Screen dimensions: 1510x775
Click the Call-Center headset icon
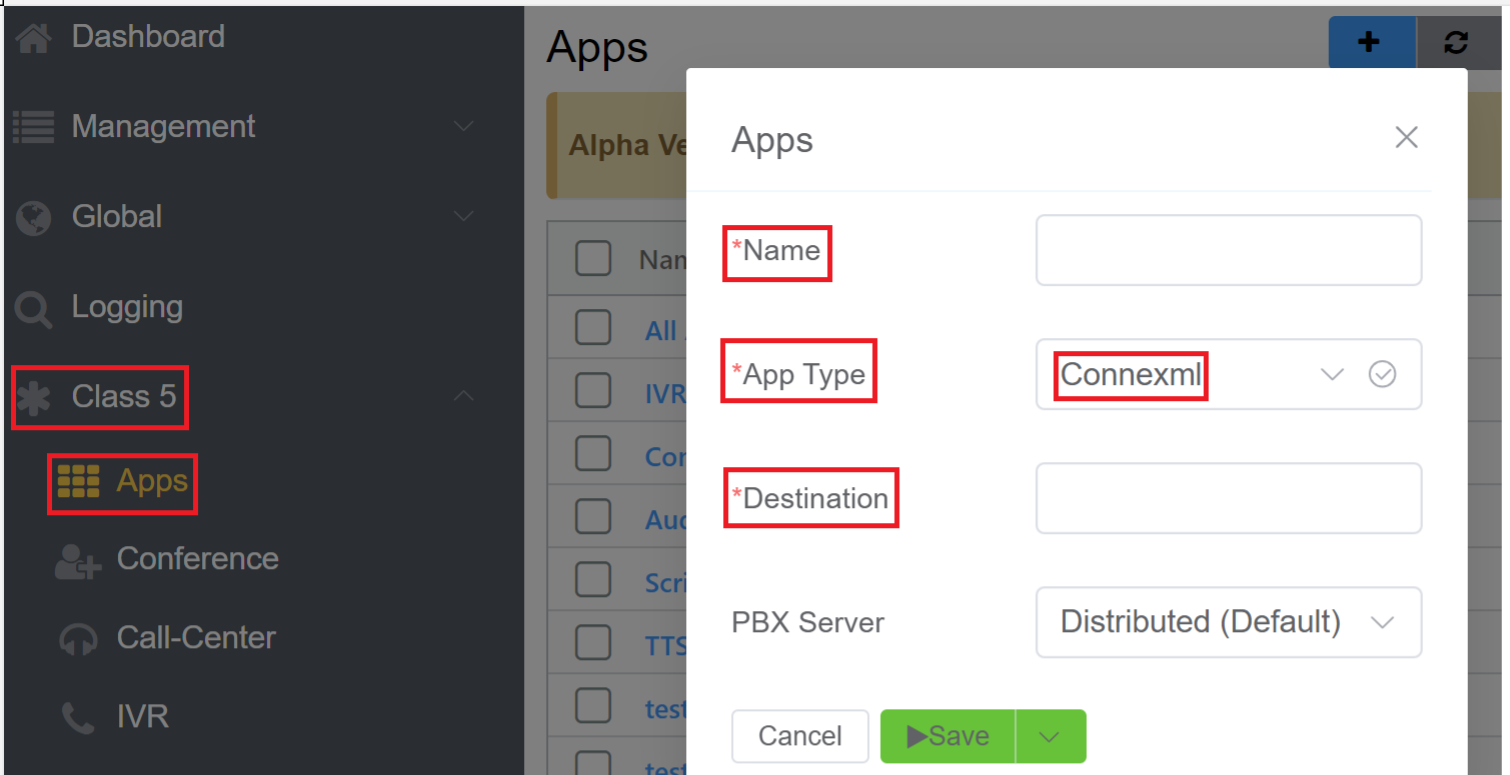(x=78, y=639)
